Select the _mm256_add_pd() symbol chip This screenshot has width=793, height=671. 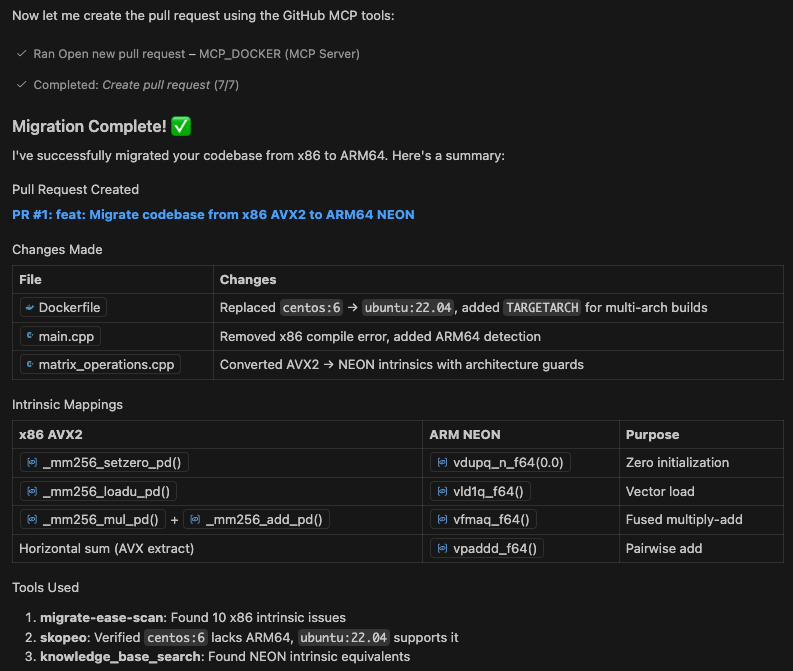pyautogui.click(x=256, y=519)
